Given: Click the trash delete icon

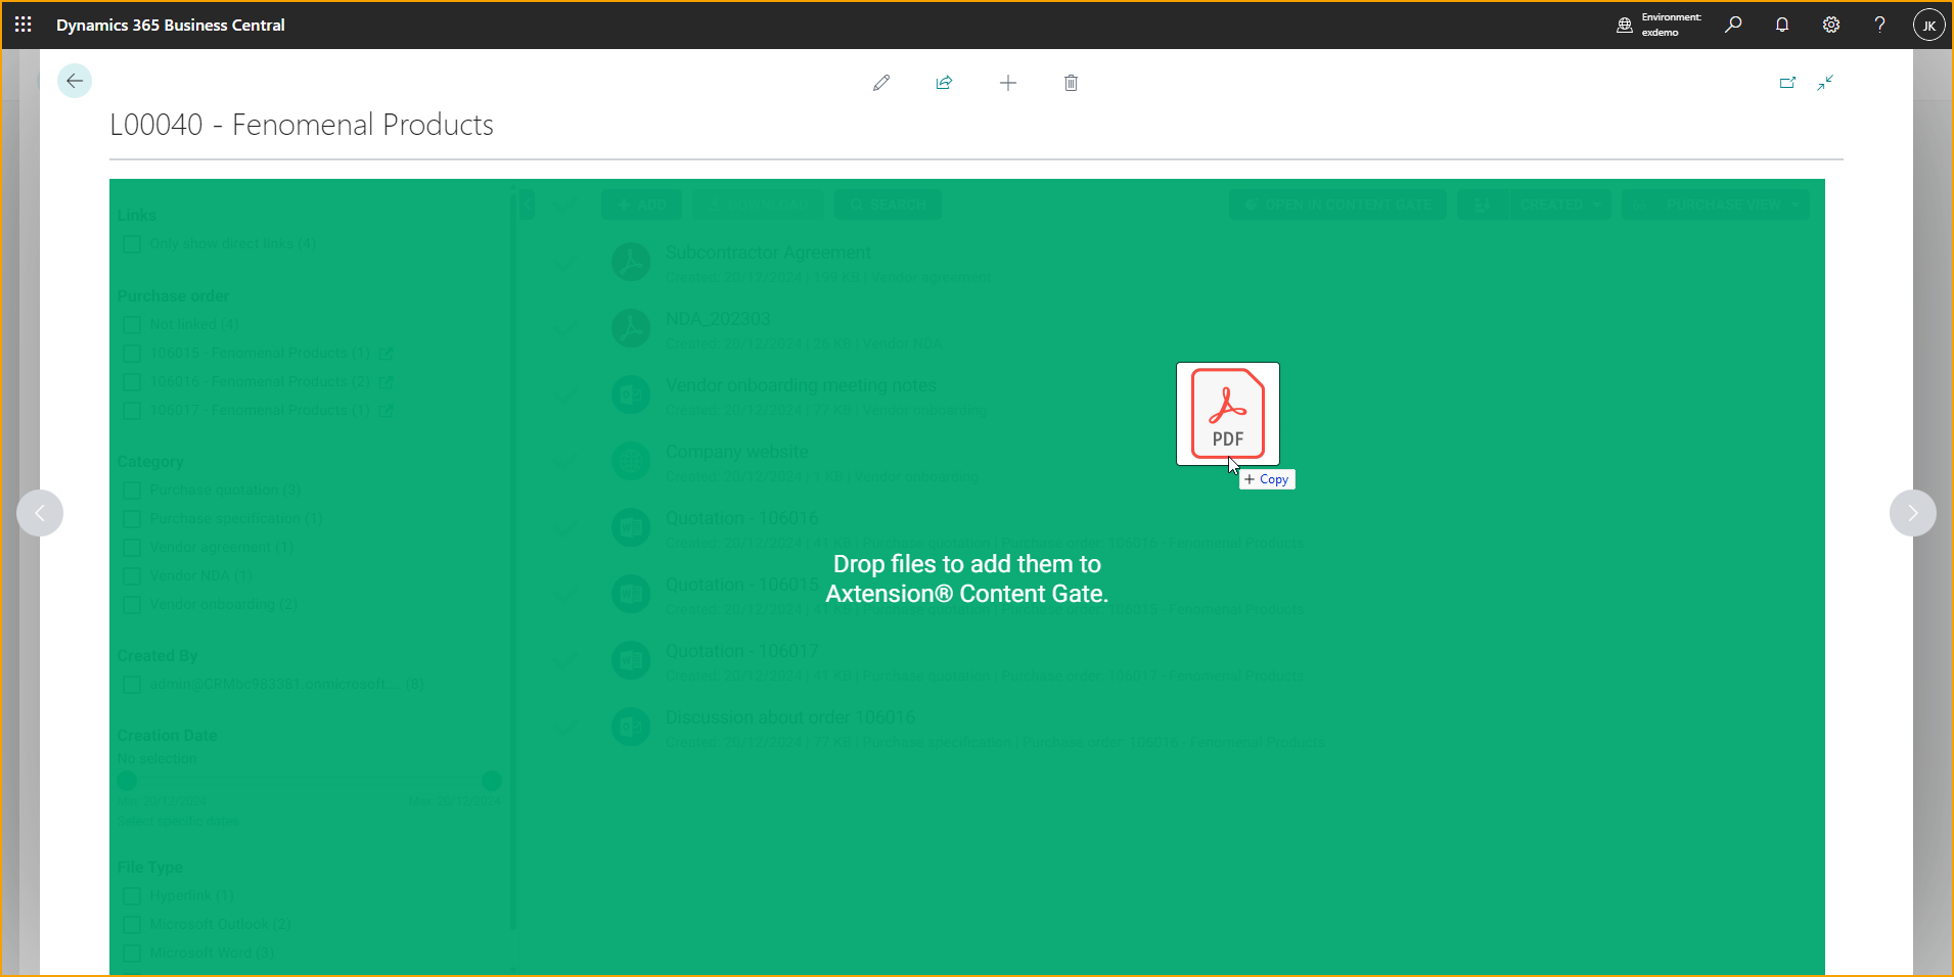Looking at the screenshot, I should 1071,83.
